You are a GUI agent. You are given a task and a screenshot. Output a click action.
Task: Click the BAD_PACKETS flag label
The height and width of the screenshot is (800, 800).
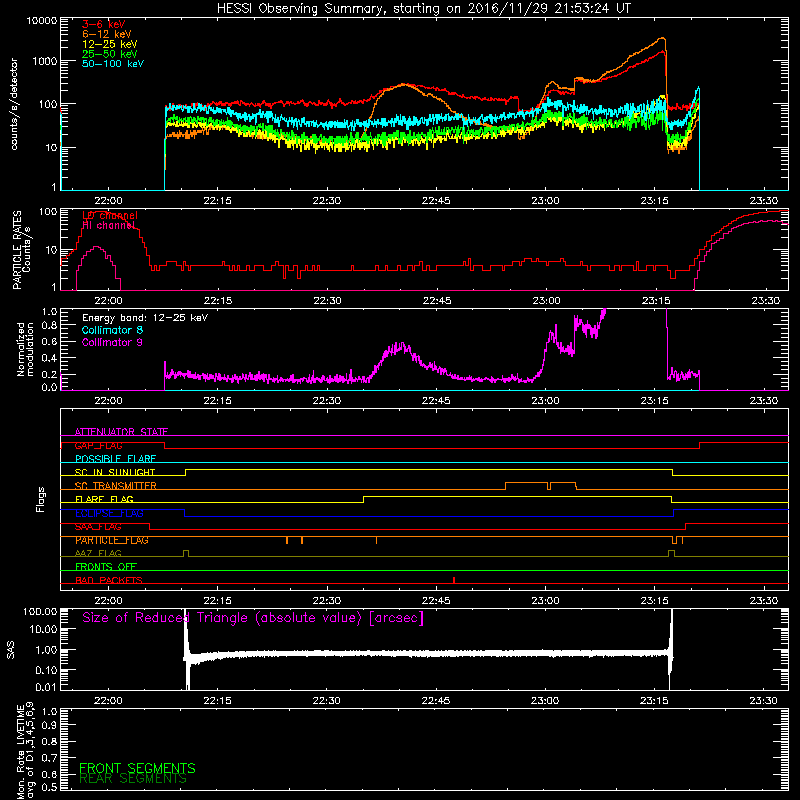(x=109, y=580)
